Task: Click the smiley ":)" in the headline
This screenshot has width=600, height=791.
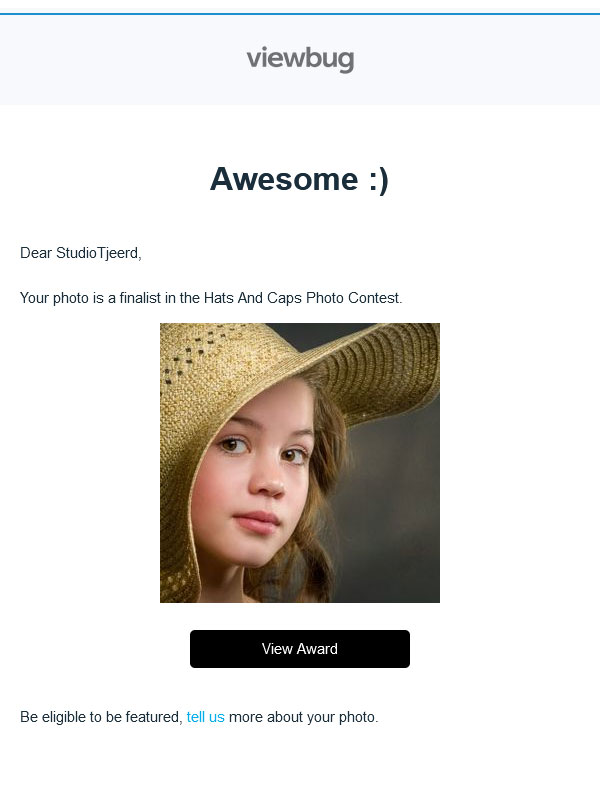Action: pos(378,180)
